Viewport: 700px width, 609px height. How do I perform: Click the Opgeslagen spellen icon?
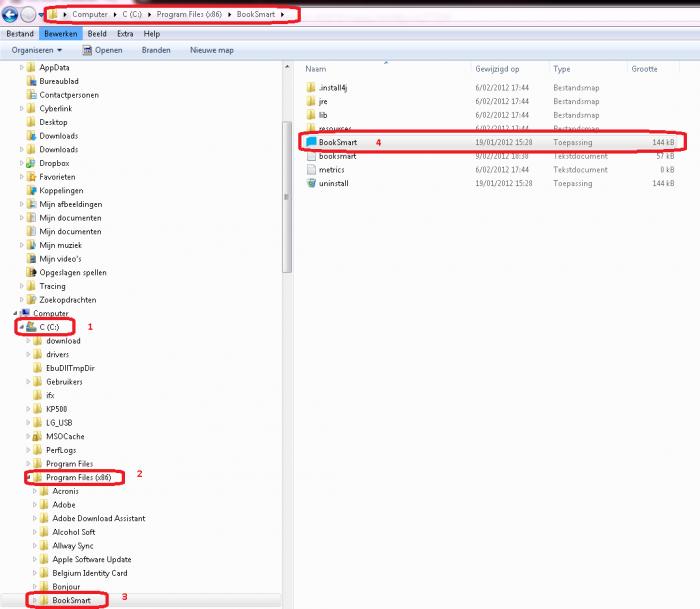(x=31, y=272)
